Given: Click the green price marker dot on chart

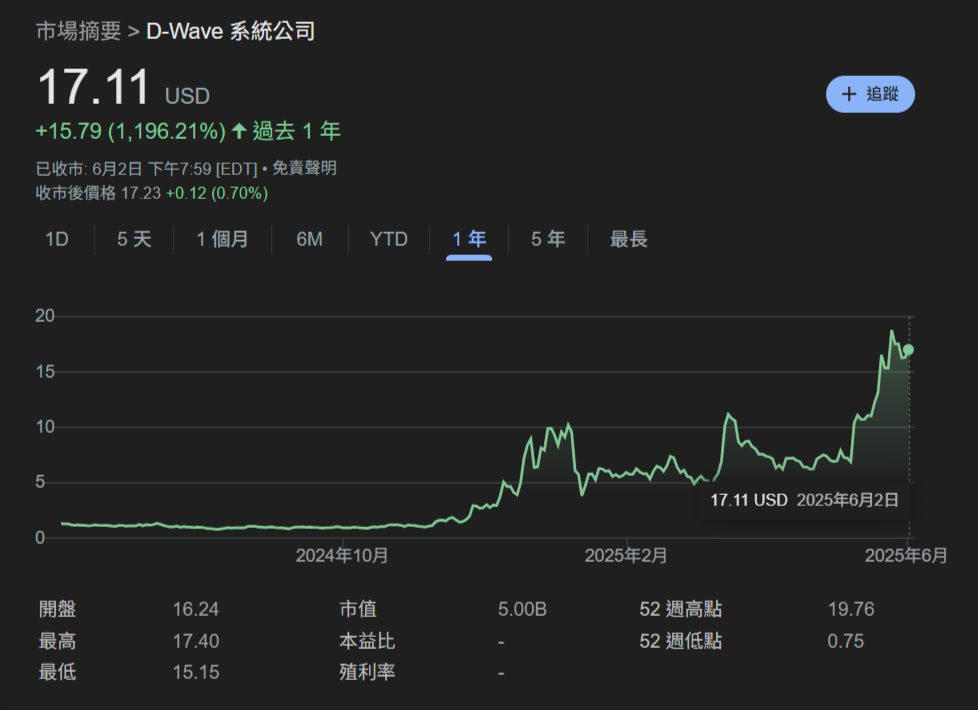Looking at the screenshot, I should click(909, 349).
